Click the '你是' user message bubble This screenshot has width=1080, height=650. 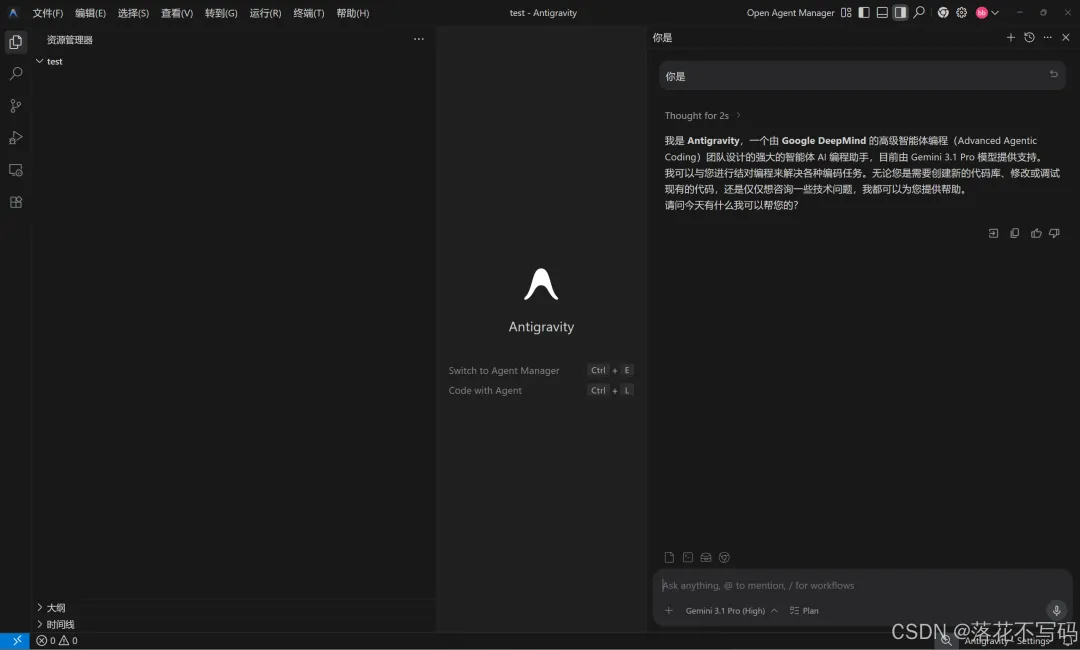tap(862, 76)
